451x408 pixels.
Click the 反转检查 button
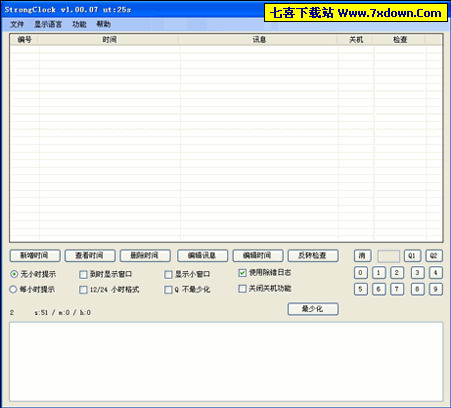pyautogui.click(x=313, y=256)
